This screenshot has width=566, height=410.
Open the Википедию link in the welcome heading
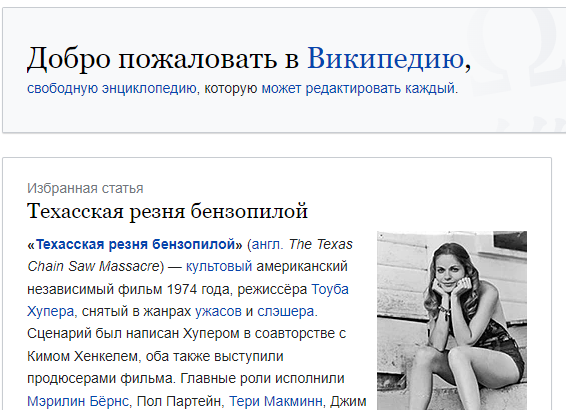click(x=386, y=58)
